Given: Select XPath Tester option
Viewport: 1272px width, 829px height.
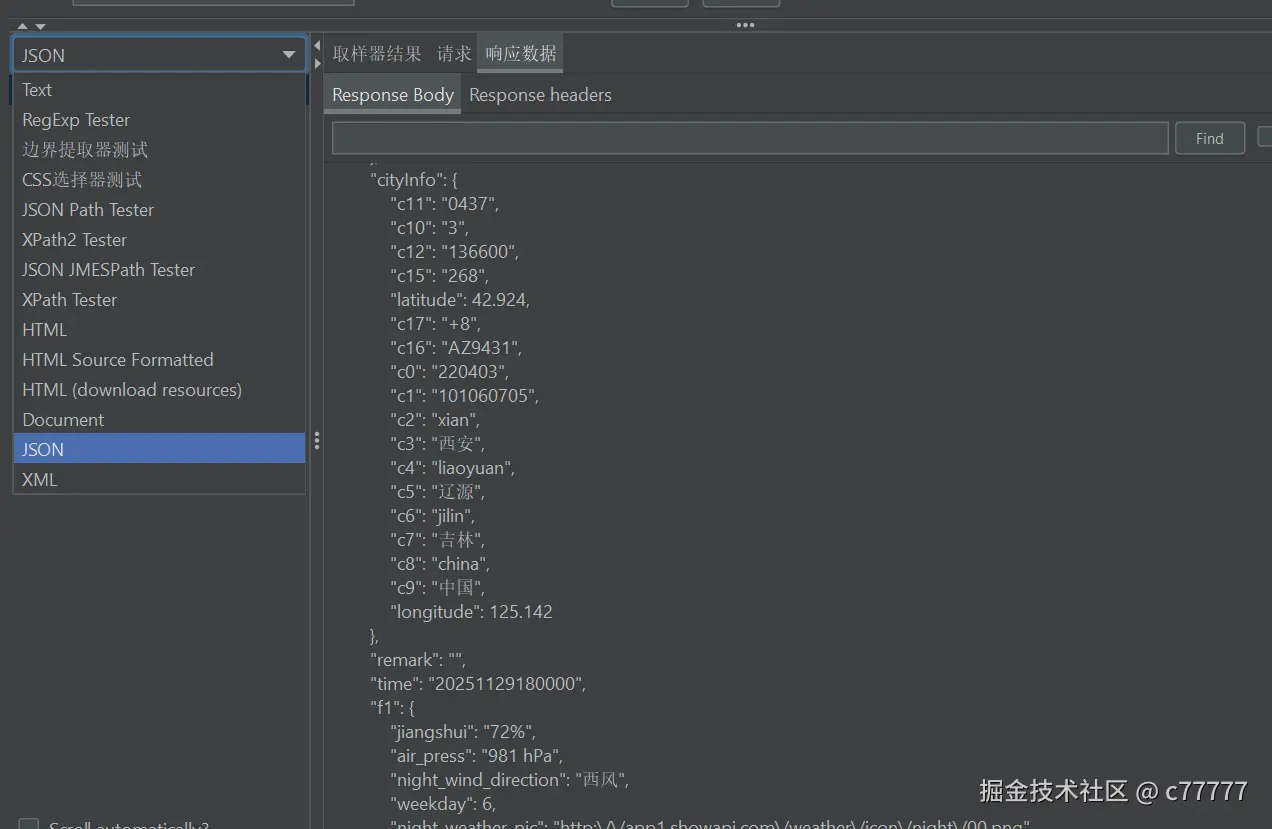Looking at the screenshot, I should (158, 300).
